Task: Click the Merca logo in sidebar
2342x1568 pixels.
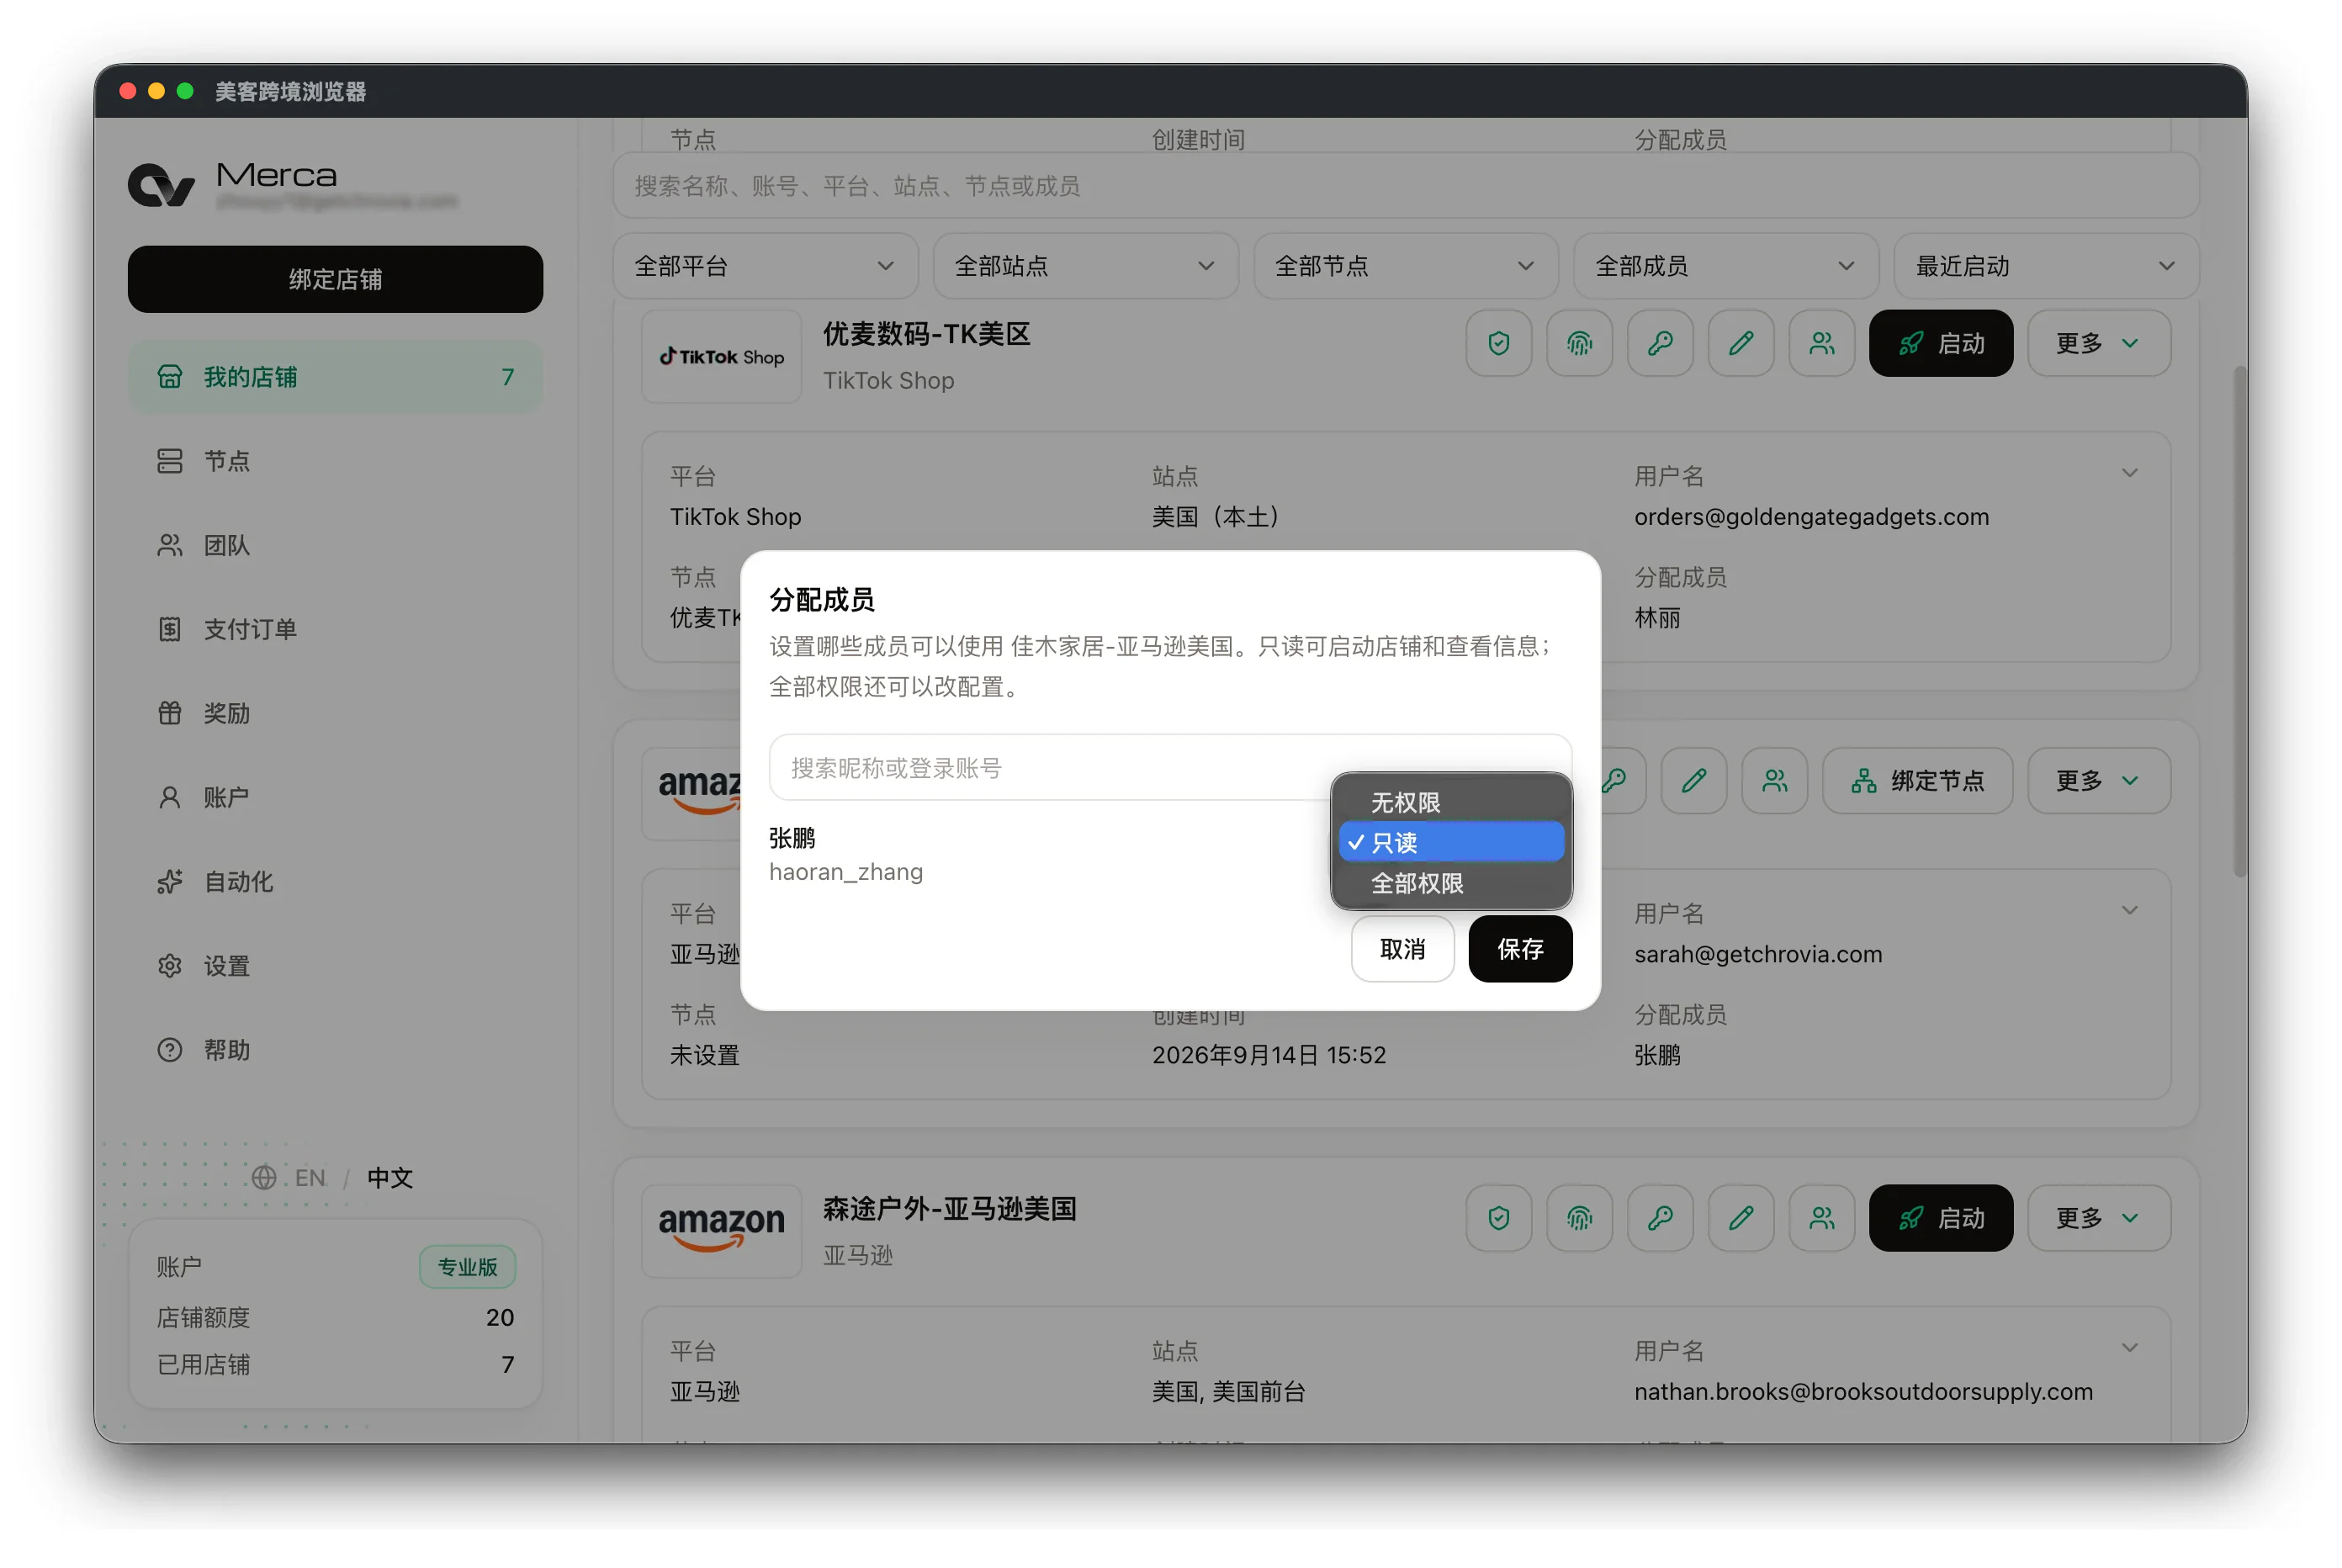Action: click(x=161, y=186)
